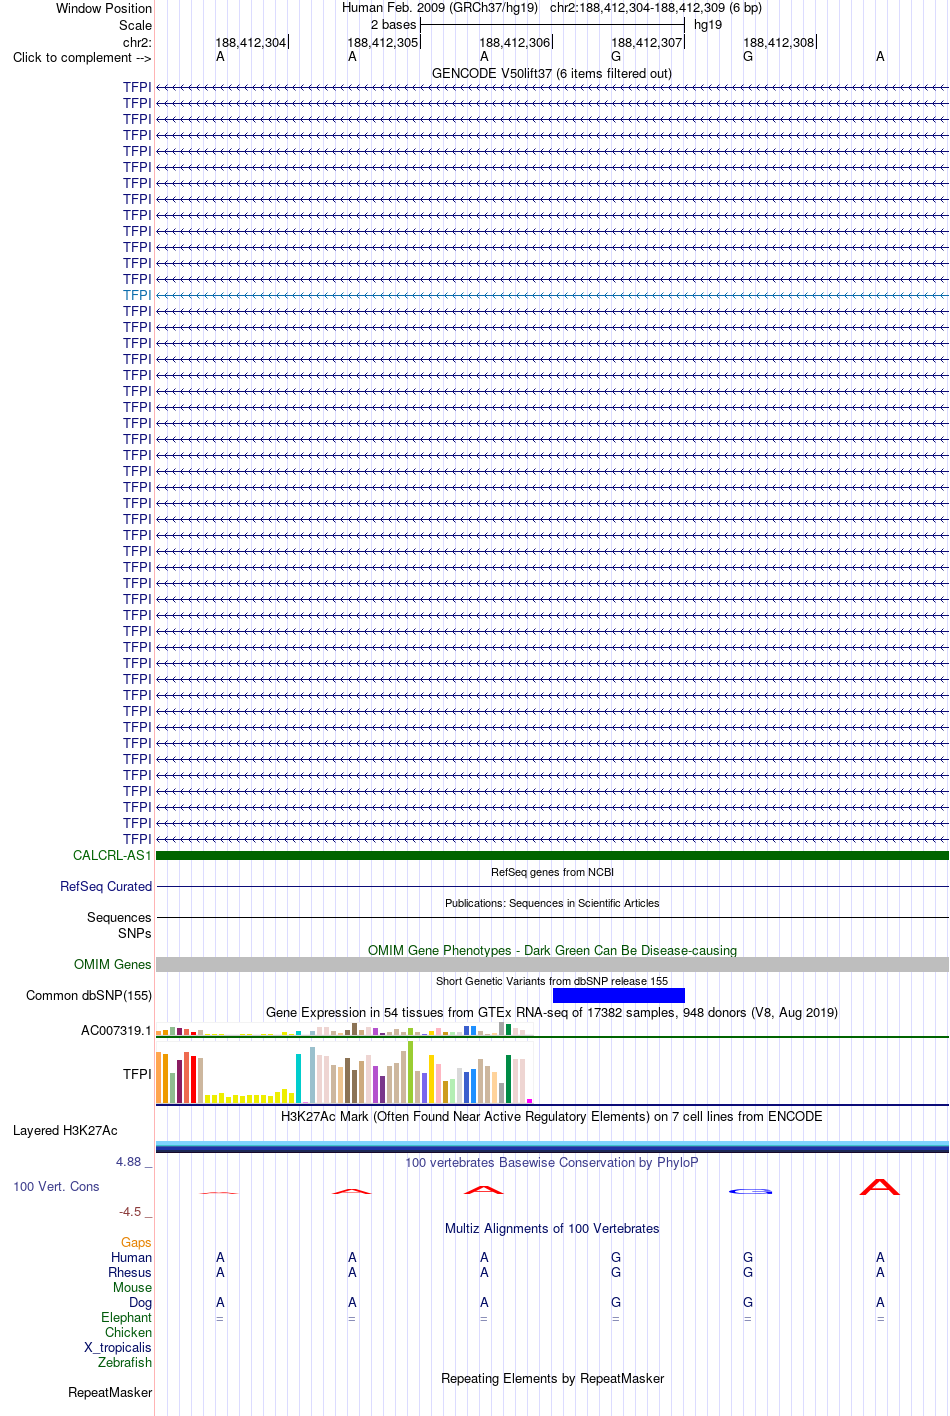The height and width of the screenshot is (1416, 950).
Task: Click the dark green CALCRL-AS1 exon bar
Action: pos(552,855)
